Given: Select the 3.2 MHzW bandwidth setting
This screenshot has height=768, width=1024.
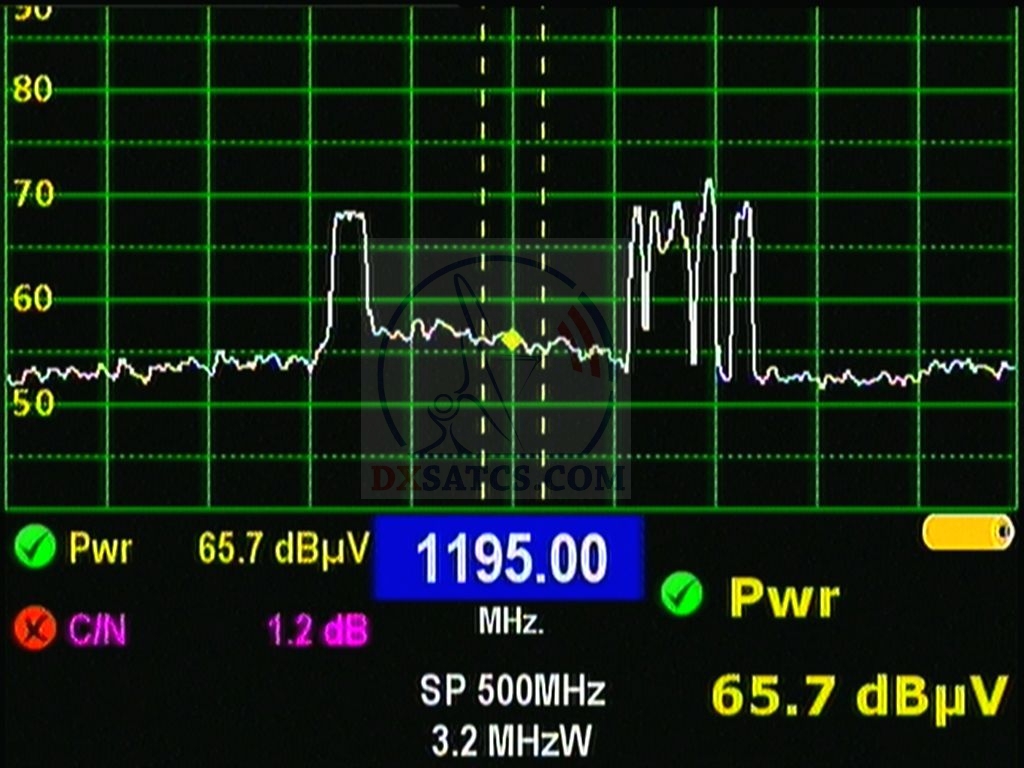Looking at the screenshot, I should click(x=512, y=741).
